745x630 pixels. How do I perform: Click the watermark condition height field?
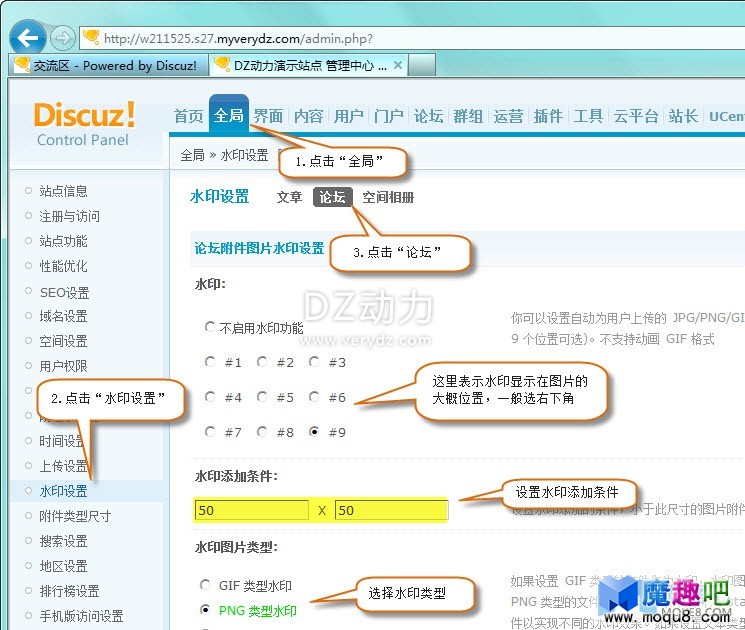(392, 510)
